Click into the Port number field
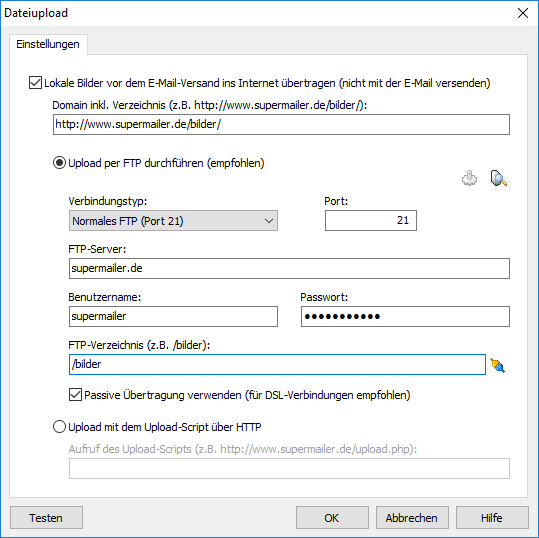The image size is (539, 538). click(371, 221)
